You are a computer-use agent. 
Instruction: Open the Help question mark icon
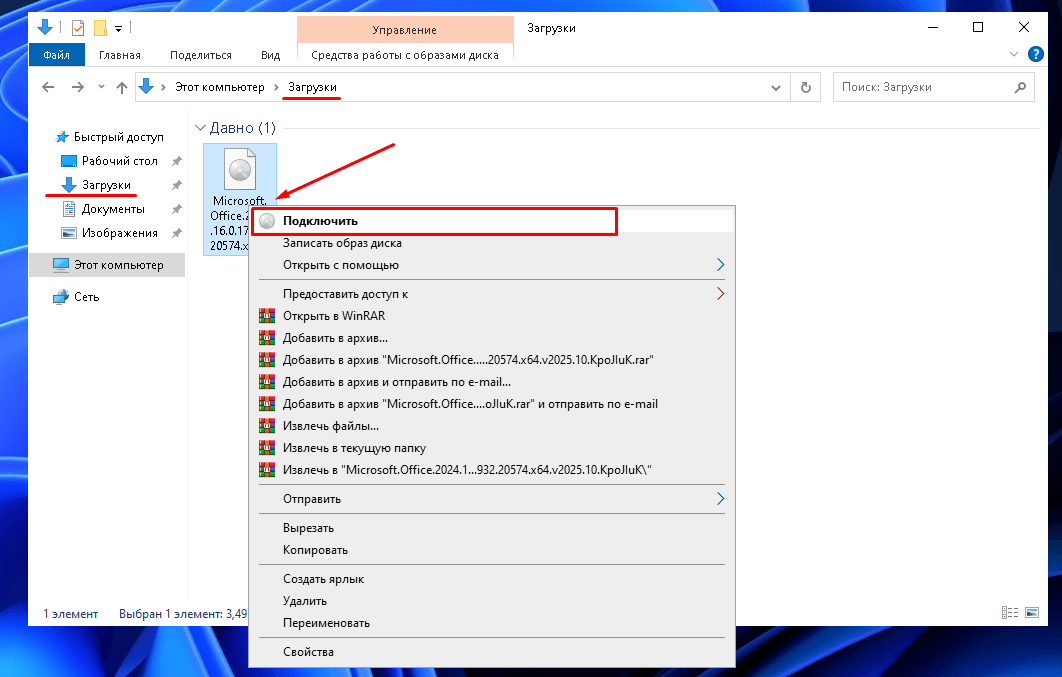pyautogui.click(x=1036, y=54)
